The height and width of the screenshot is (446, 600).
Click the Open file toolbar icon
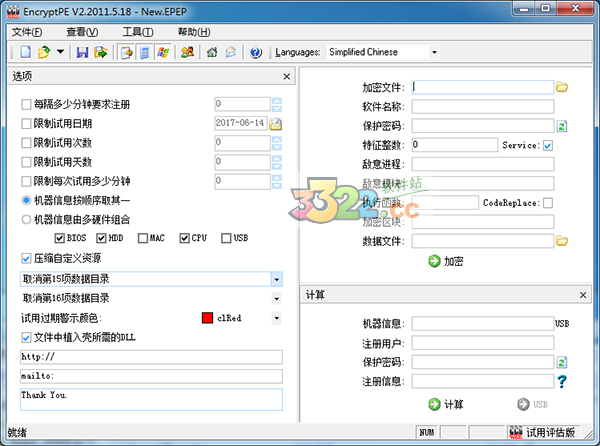click(44, 52)
